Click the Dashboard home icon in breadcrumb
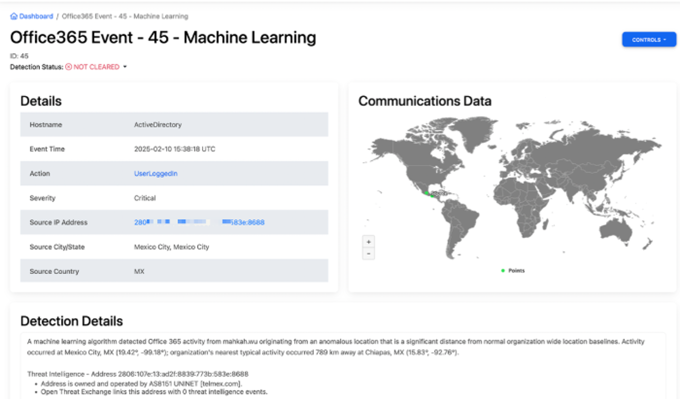 pos(14,16)
